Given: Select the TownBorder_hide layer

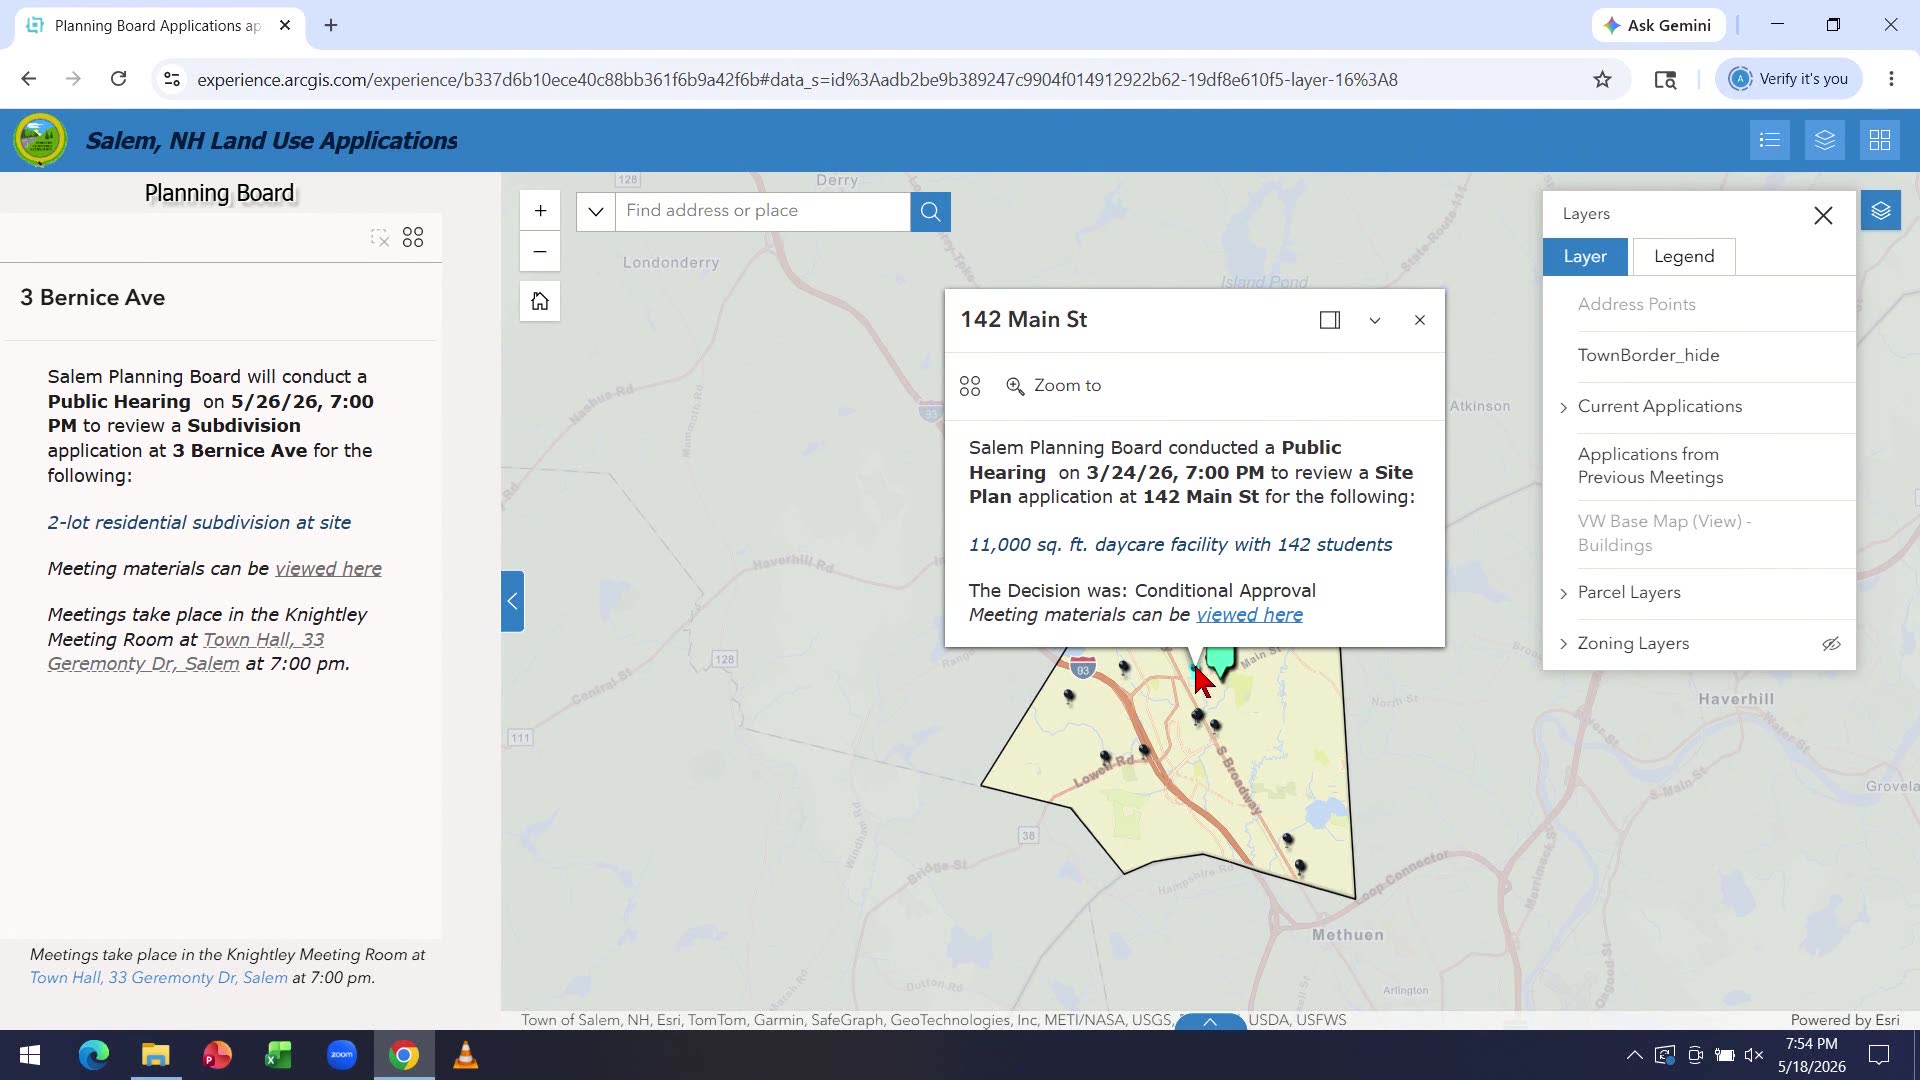Looking at the screenshot, I should coord(1648,355).
